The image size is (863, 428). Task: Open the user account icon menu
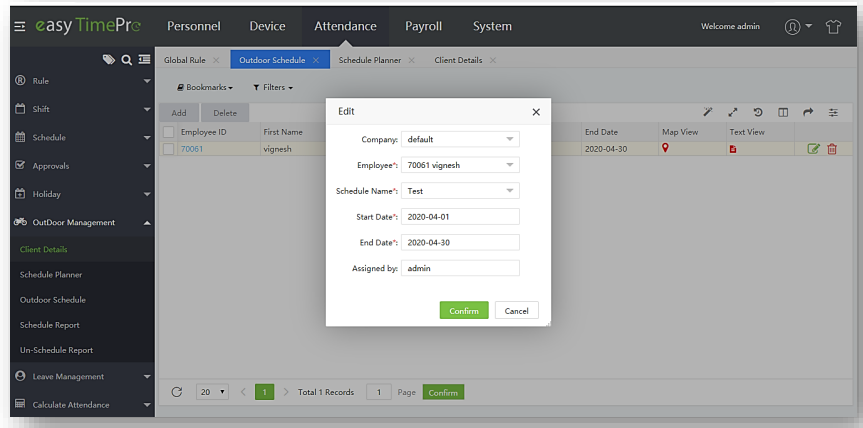[797, 26]
